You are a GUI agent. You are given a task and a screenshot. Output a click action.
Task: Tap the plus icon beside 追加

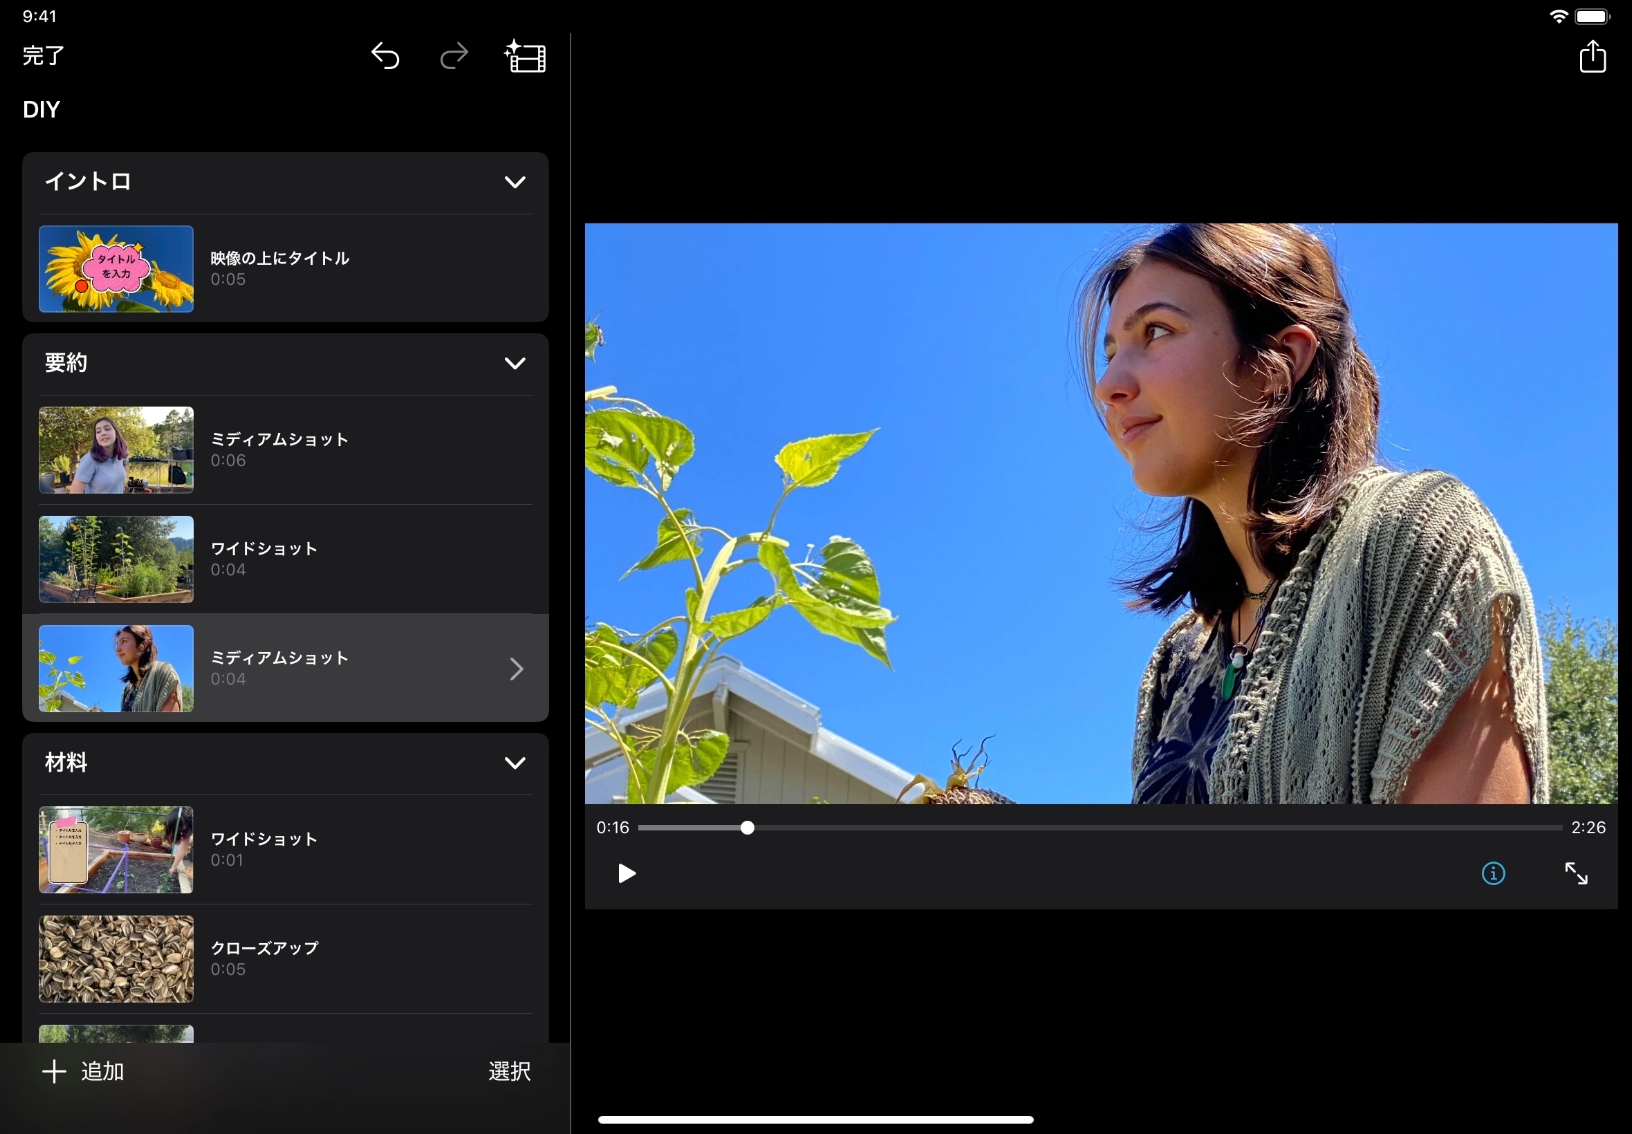click(54, 1072)
